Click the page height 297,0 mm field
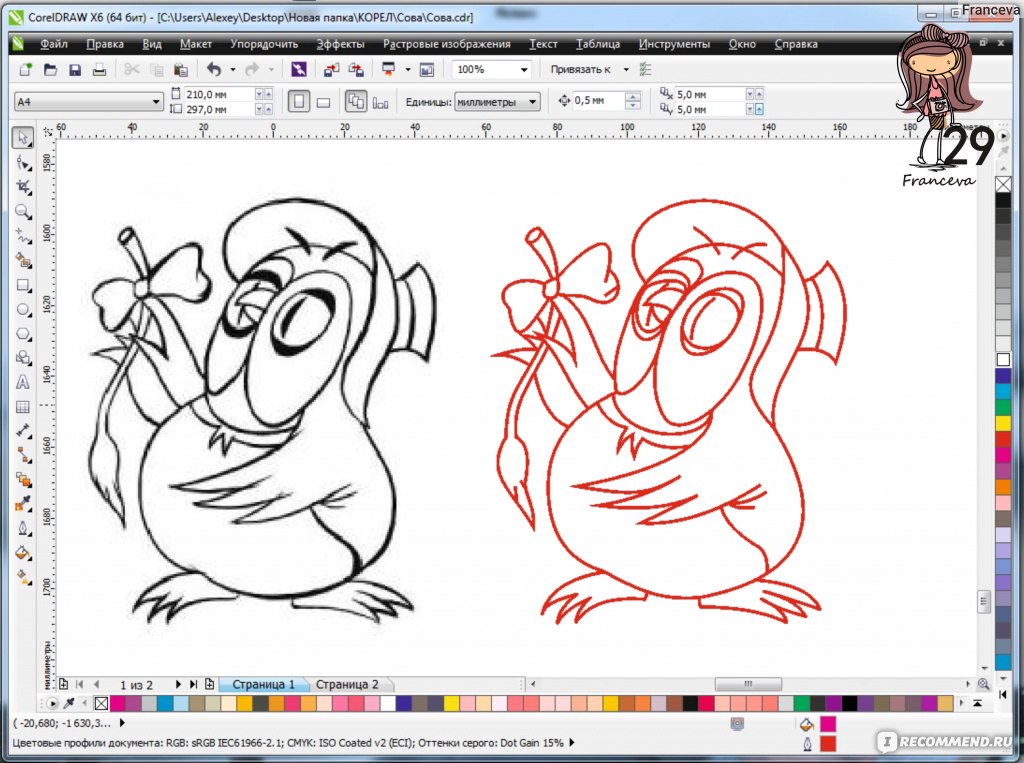Screen dimensions: 1024x763 coord(219,109)
